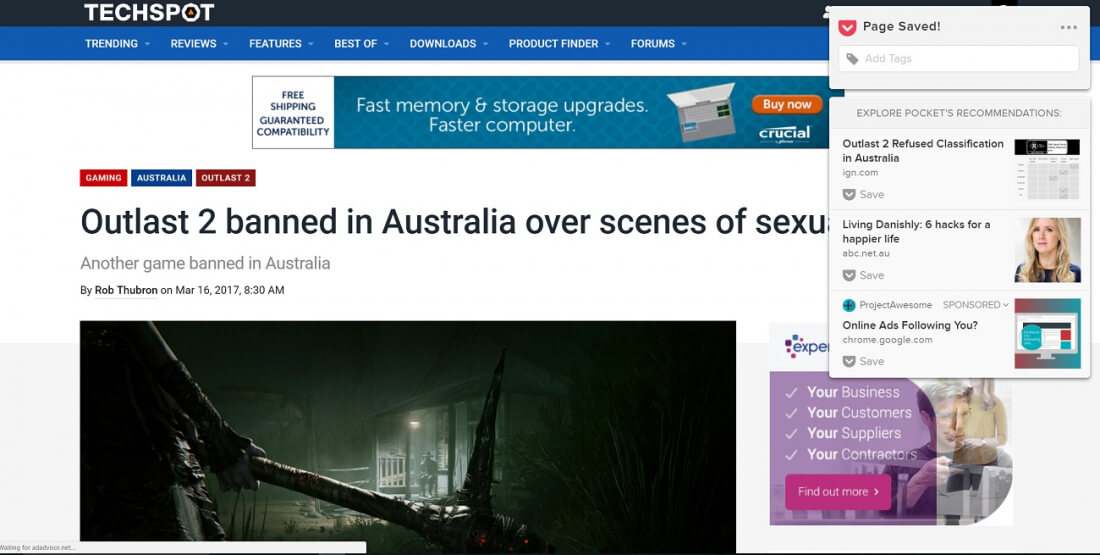This screenshot has width=1100, height=555.
Task: Click the 'ign.com' source text
Action: click(x=860, y=173)
